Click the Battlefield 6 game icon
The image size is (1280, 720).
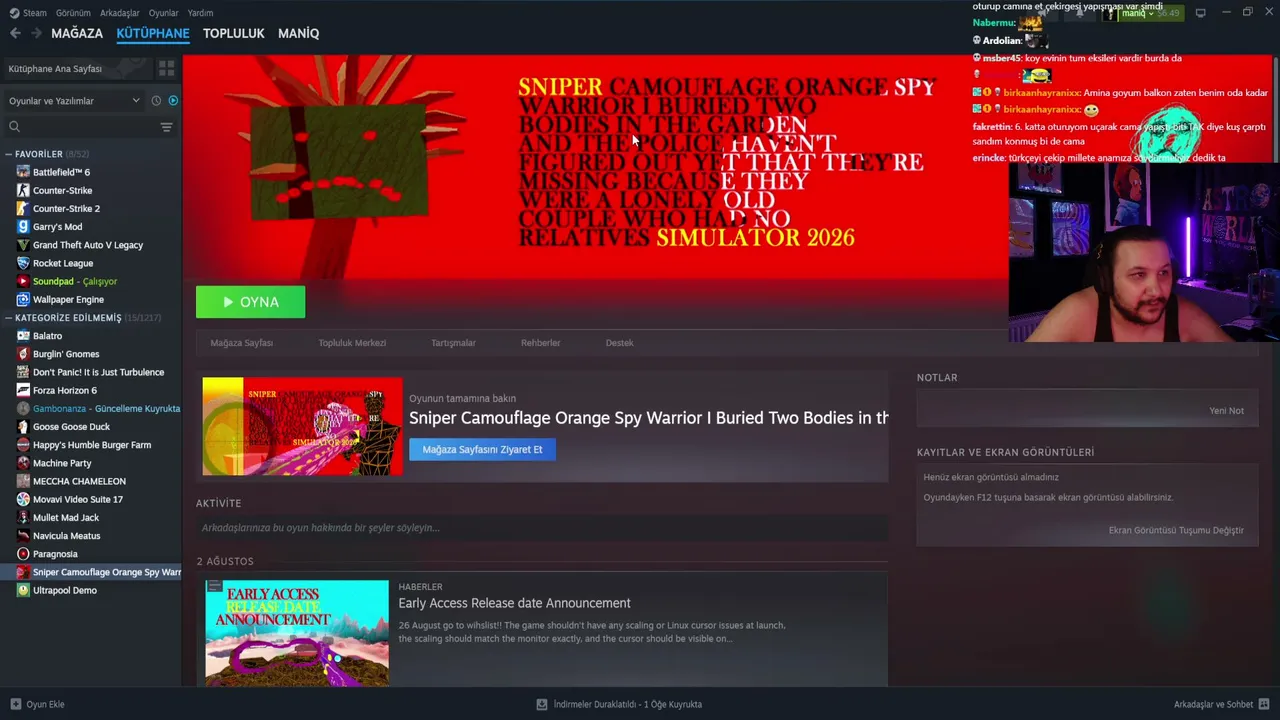click(x=23, y=172)
